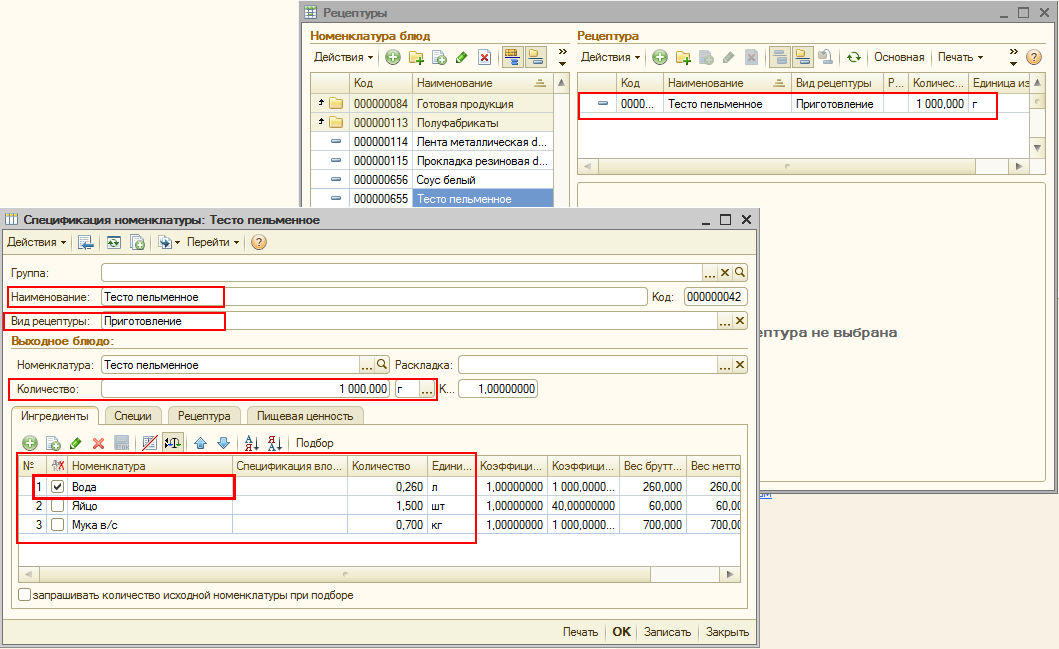Image resolution: width=1059 pixels, height=649 pixels.
Task: Move ingredient down with blue down arrow
Action: [x=223, y=443]
